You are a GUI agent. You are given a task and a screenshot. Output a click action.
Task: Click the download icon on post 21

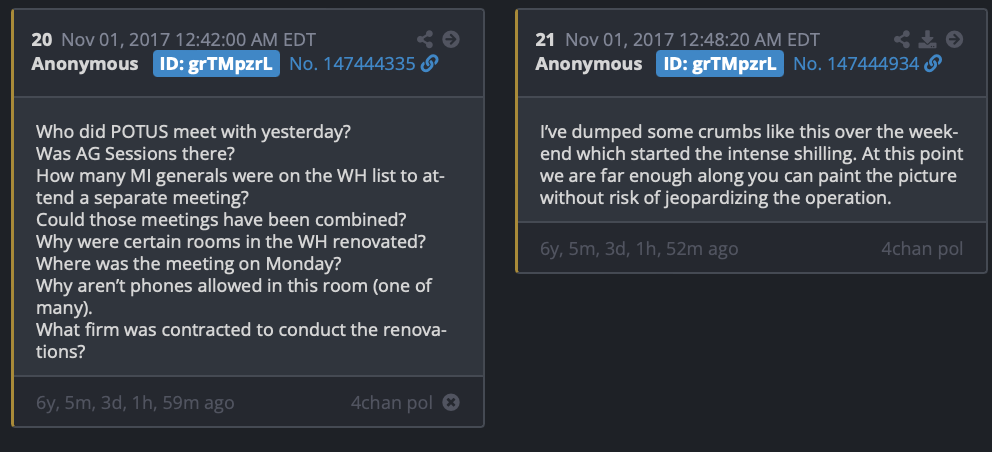pos(928,40)
